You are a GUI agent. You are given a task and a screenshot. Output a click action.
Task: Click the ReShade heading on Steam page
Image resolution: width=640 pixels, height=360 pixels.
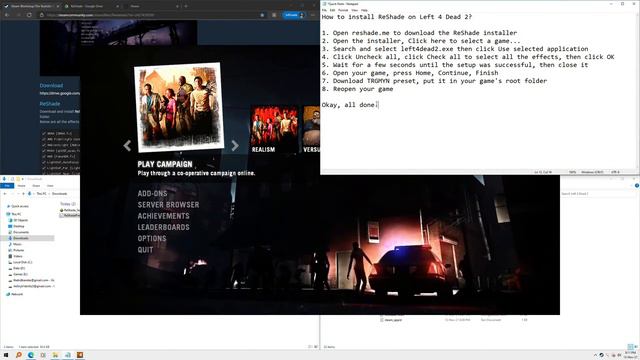click(x=50, y=104)
